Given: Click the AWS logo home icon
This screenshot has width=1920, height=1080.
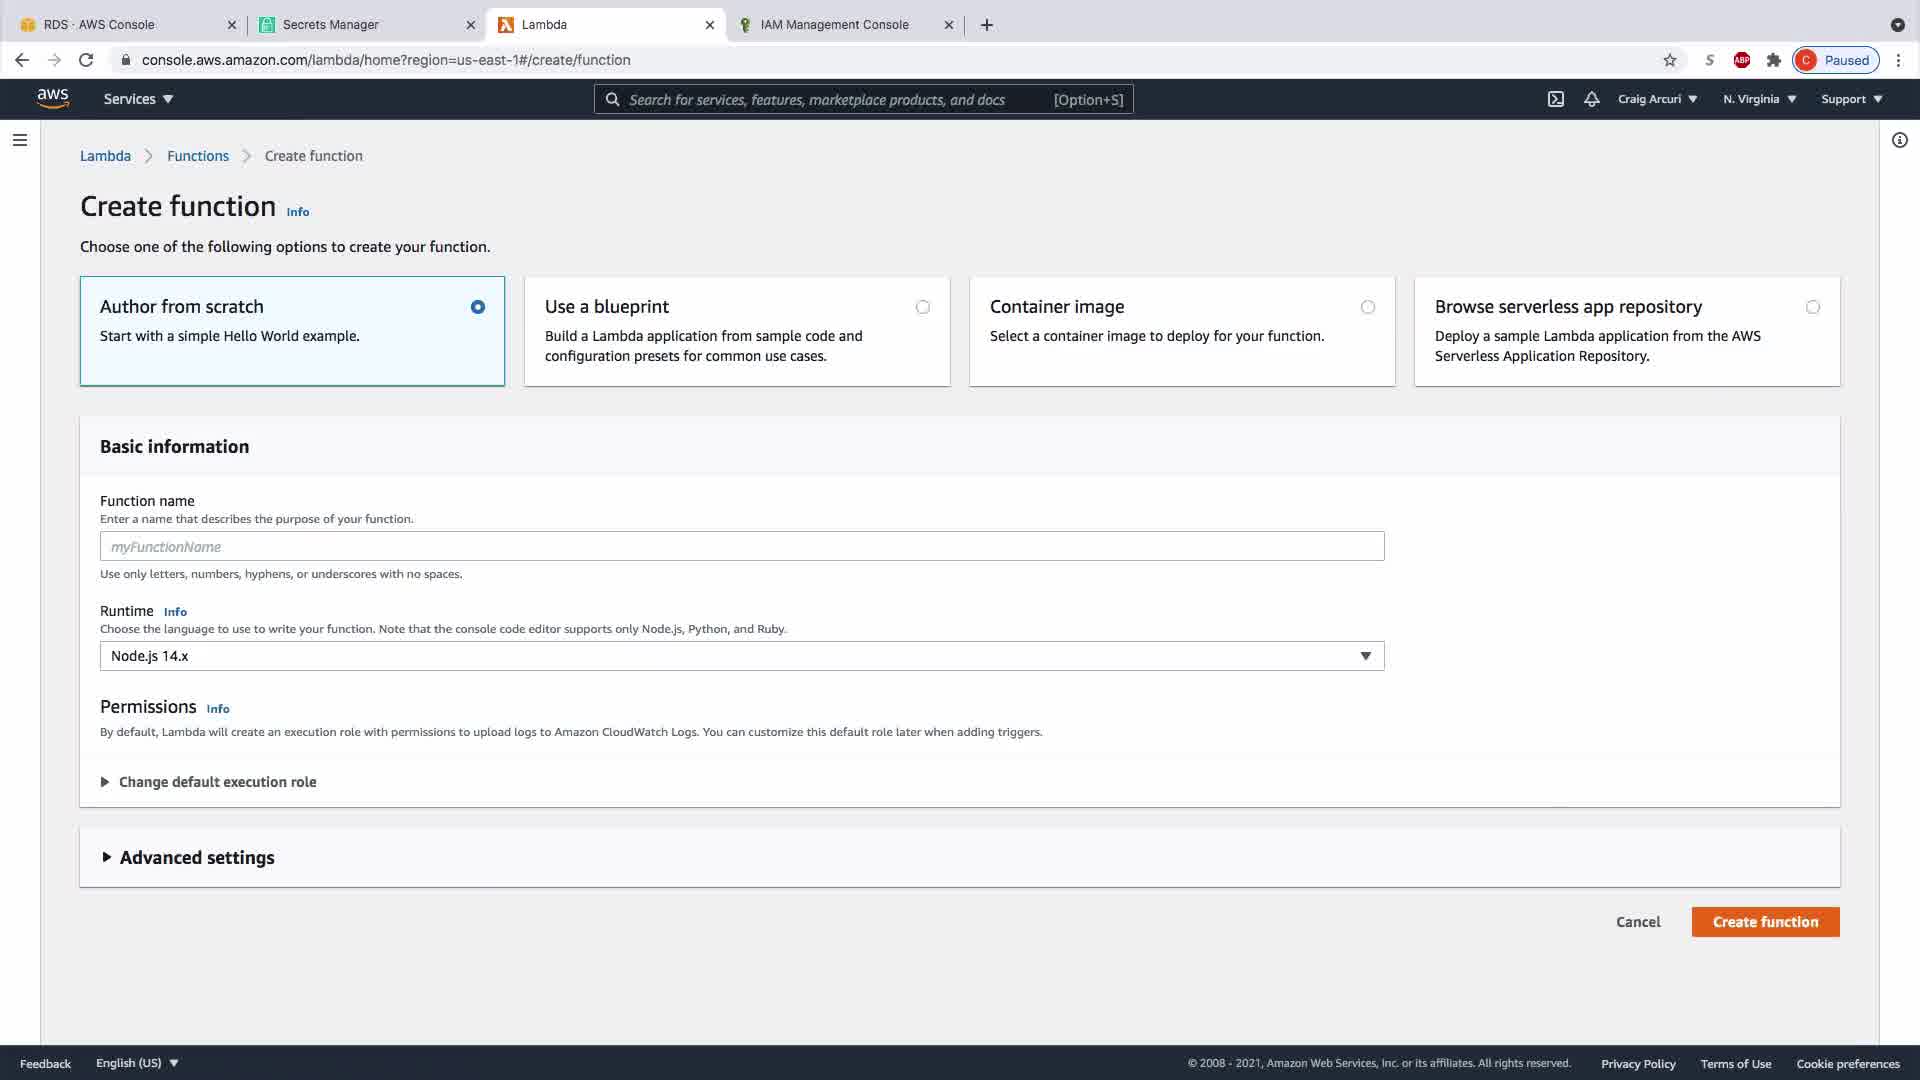Looking at the screenshot, I should click(x=52, y=98).
